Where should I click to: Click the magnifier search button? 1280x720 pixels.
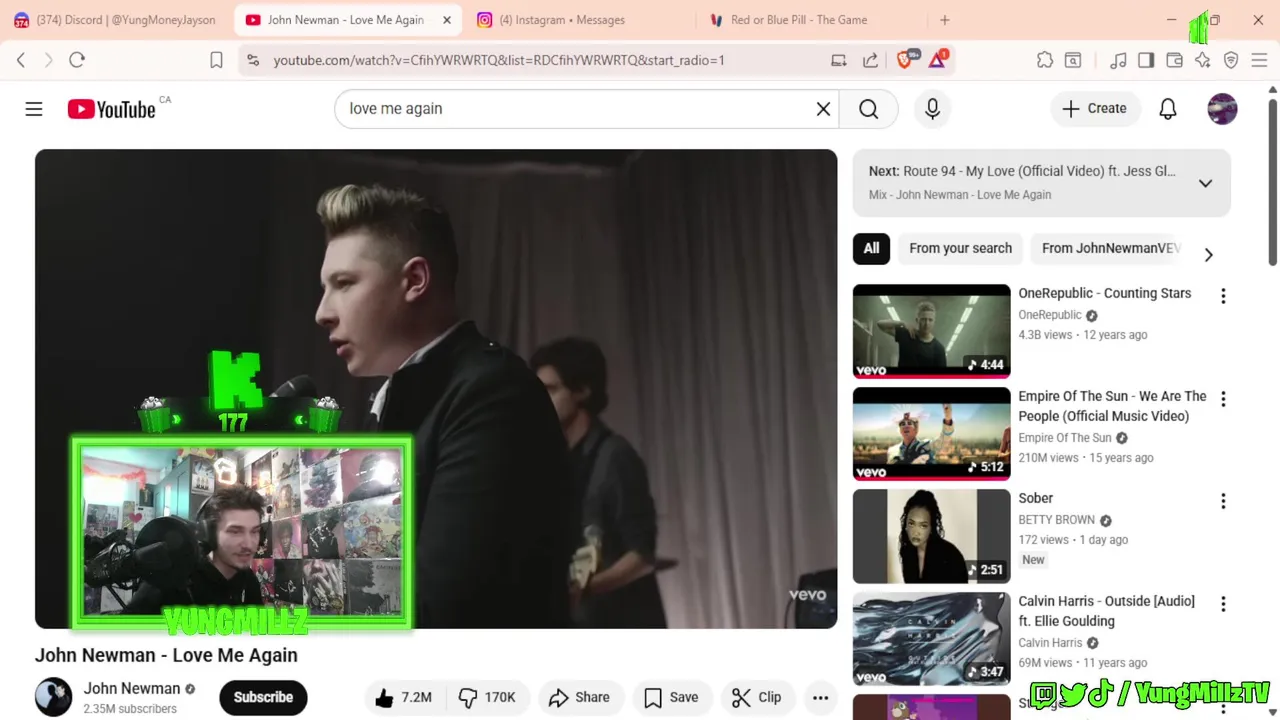(868, 109)
